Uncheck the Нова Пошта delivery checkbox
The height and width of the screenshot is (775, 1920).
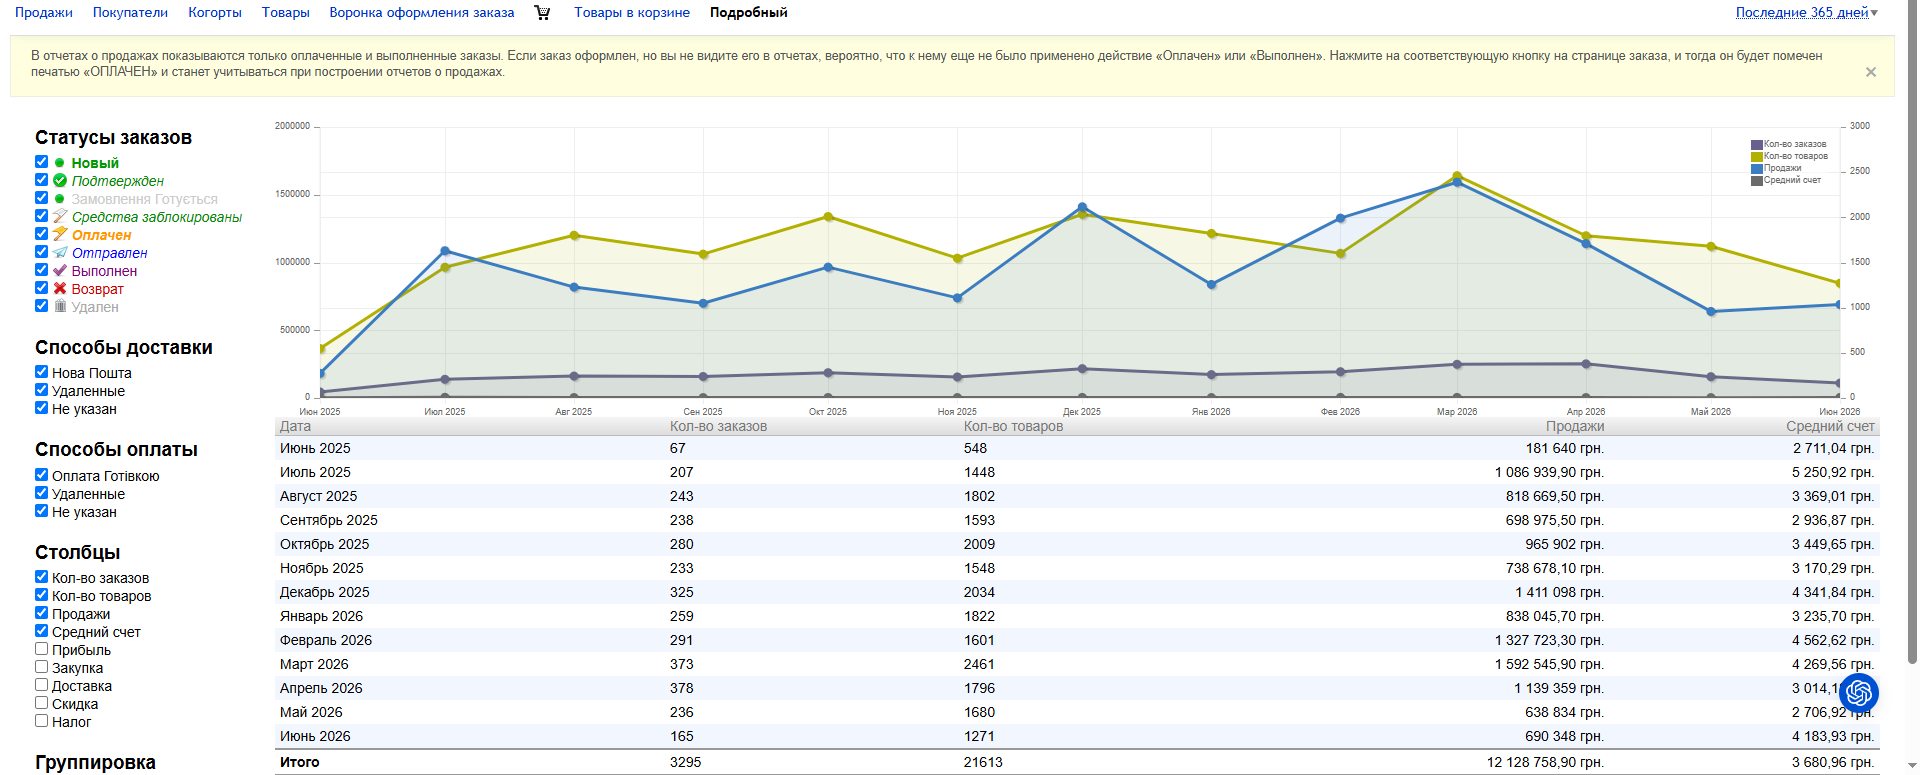[x=41, y=372]
